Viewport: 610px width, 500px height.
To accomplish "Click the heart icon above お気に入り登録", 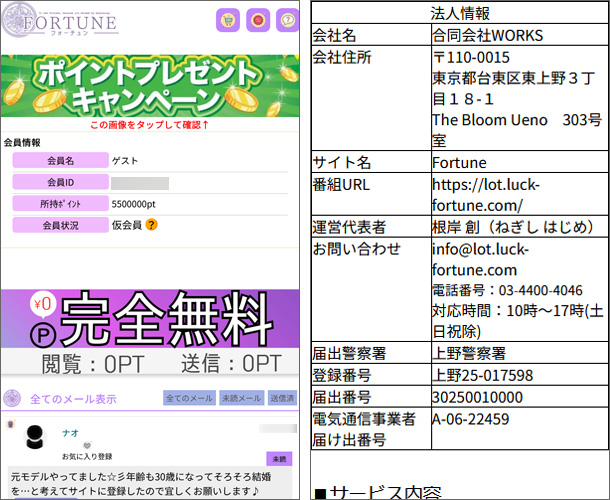I will (87, 445).
